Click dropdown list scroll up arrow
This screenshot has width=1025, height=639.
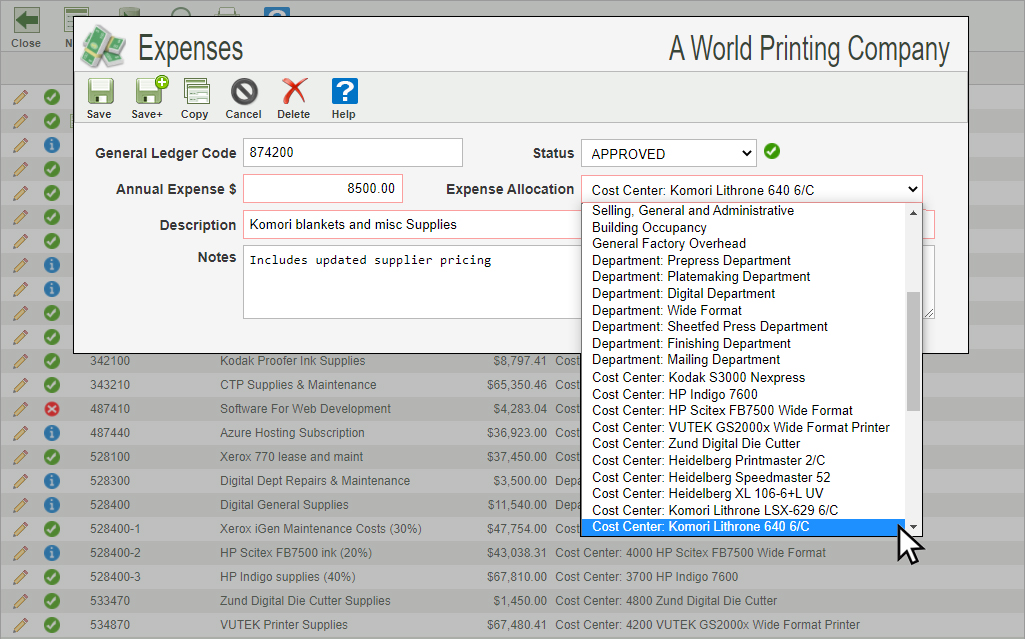913,213
